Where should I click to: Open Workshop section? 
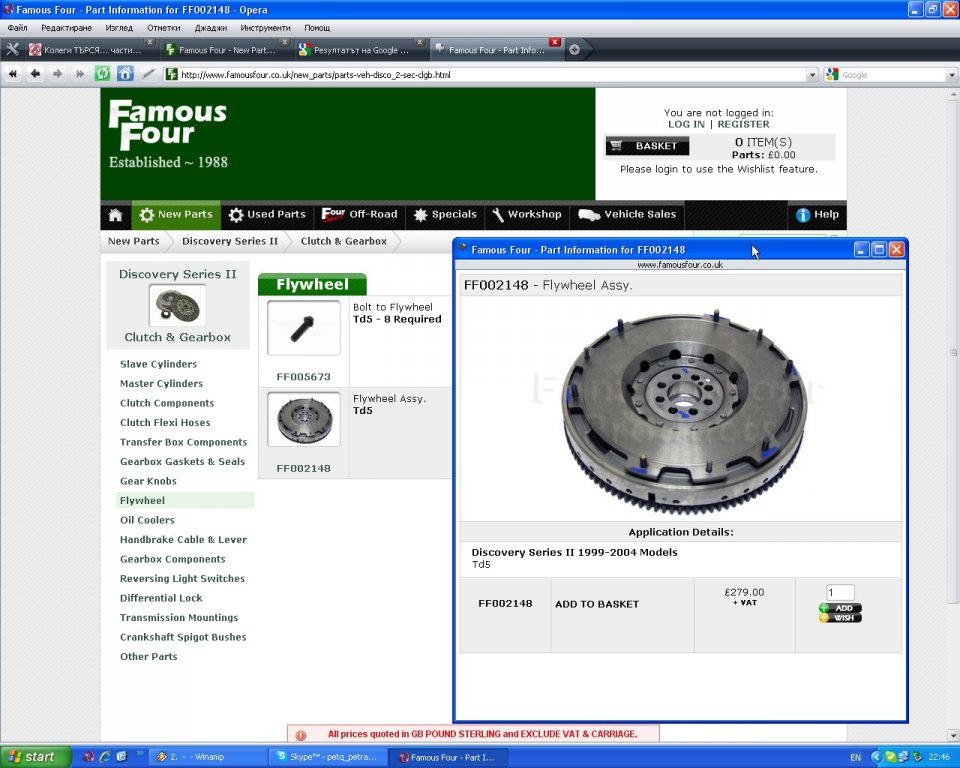click(527, 215)
